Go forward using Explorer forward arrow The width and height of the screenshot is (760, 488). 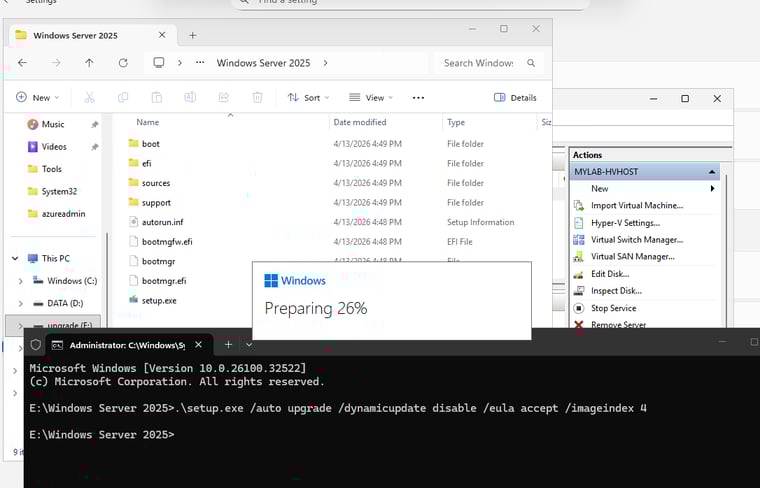click(x=56, y=63)
